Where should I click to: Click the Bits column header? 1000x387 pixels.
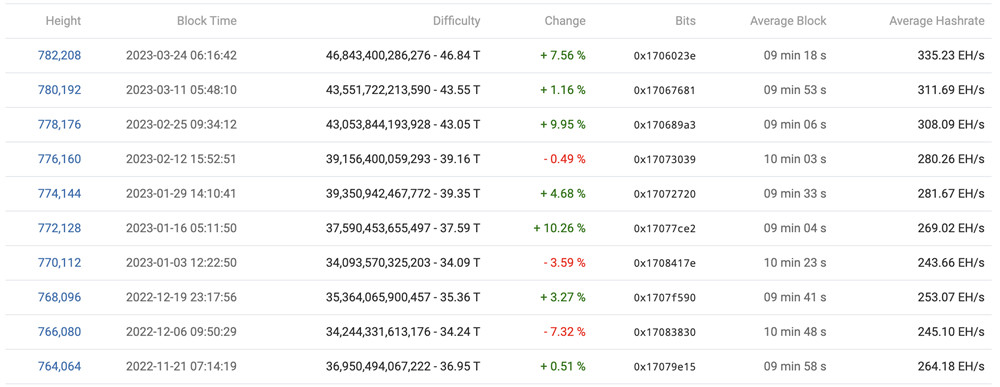(x=685, y=21)
